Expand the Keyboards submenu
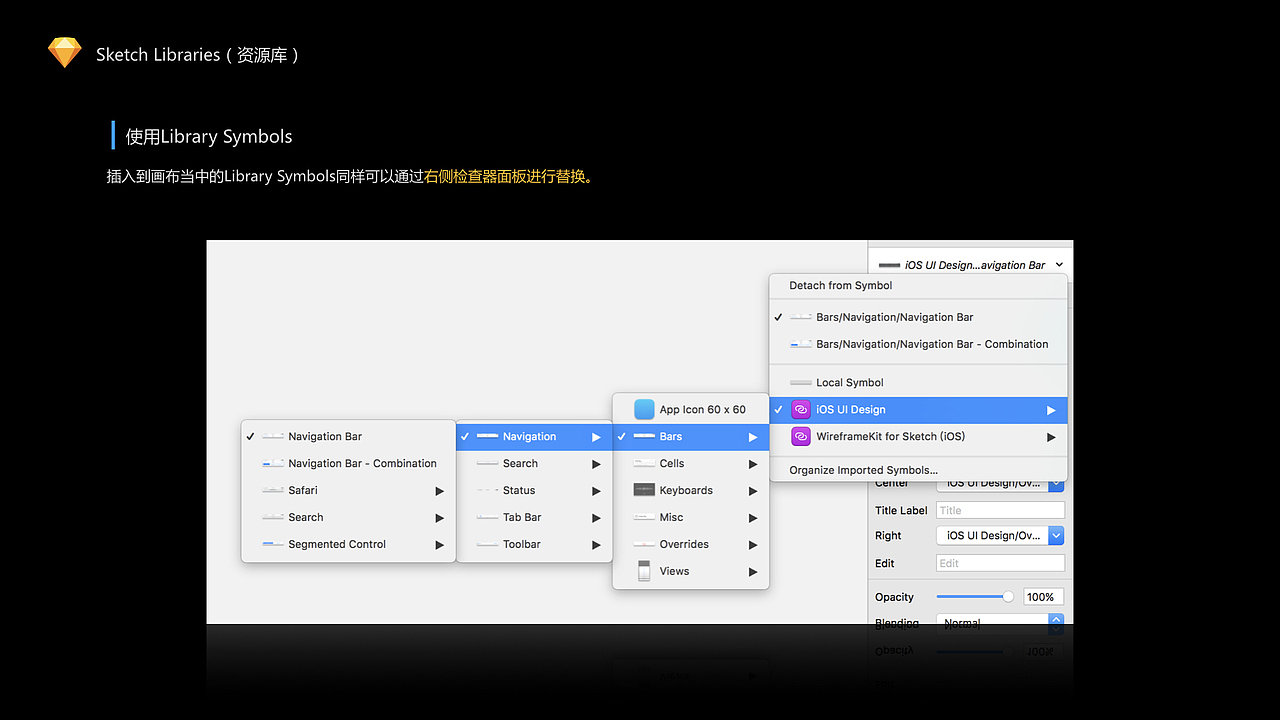 pos(690,490)
